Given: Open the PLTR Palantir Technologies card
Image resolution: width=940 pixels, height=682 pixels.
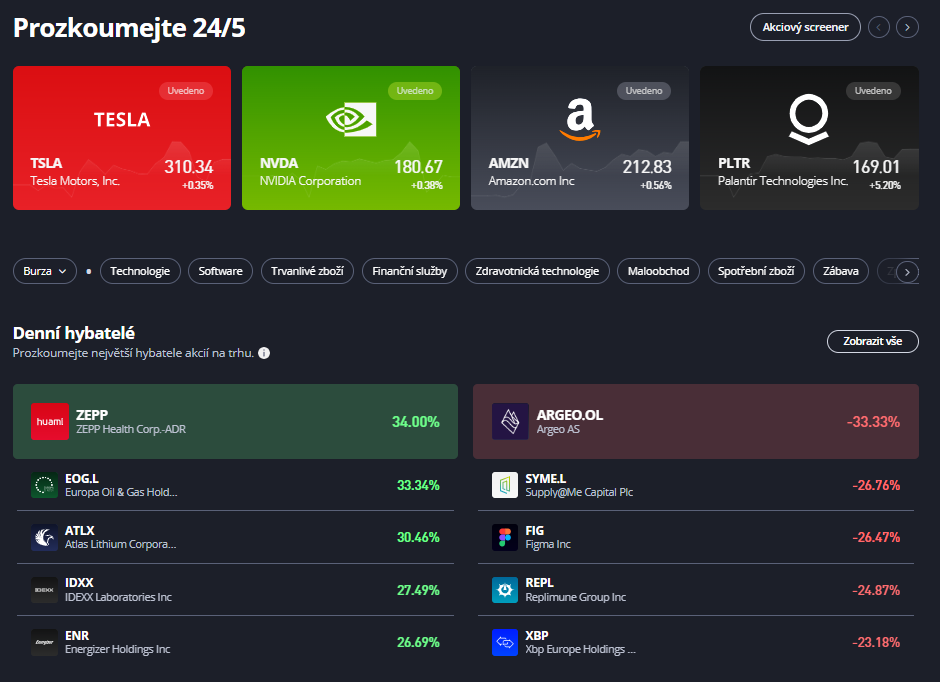Looking at the screenshot, I should (809, 138).
